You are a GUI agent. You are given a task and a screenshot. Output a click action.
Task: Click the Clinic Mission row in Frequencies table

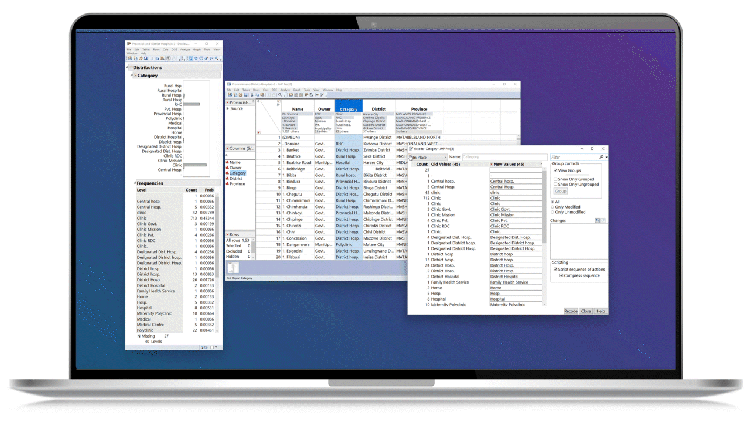pos(175,230)
